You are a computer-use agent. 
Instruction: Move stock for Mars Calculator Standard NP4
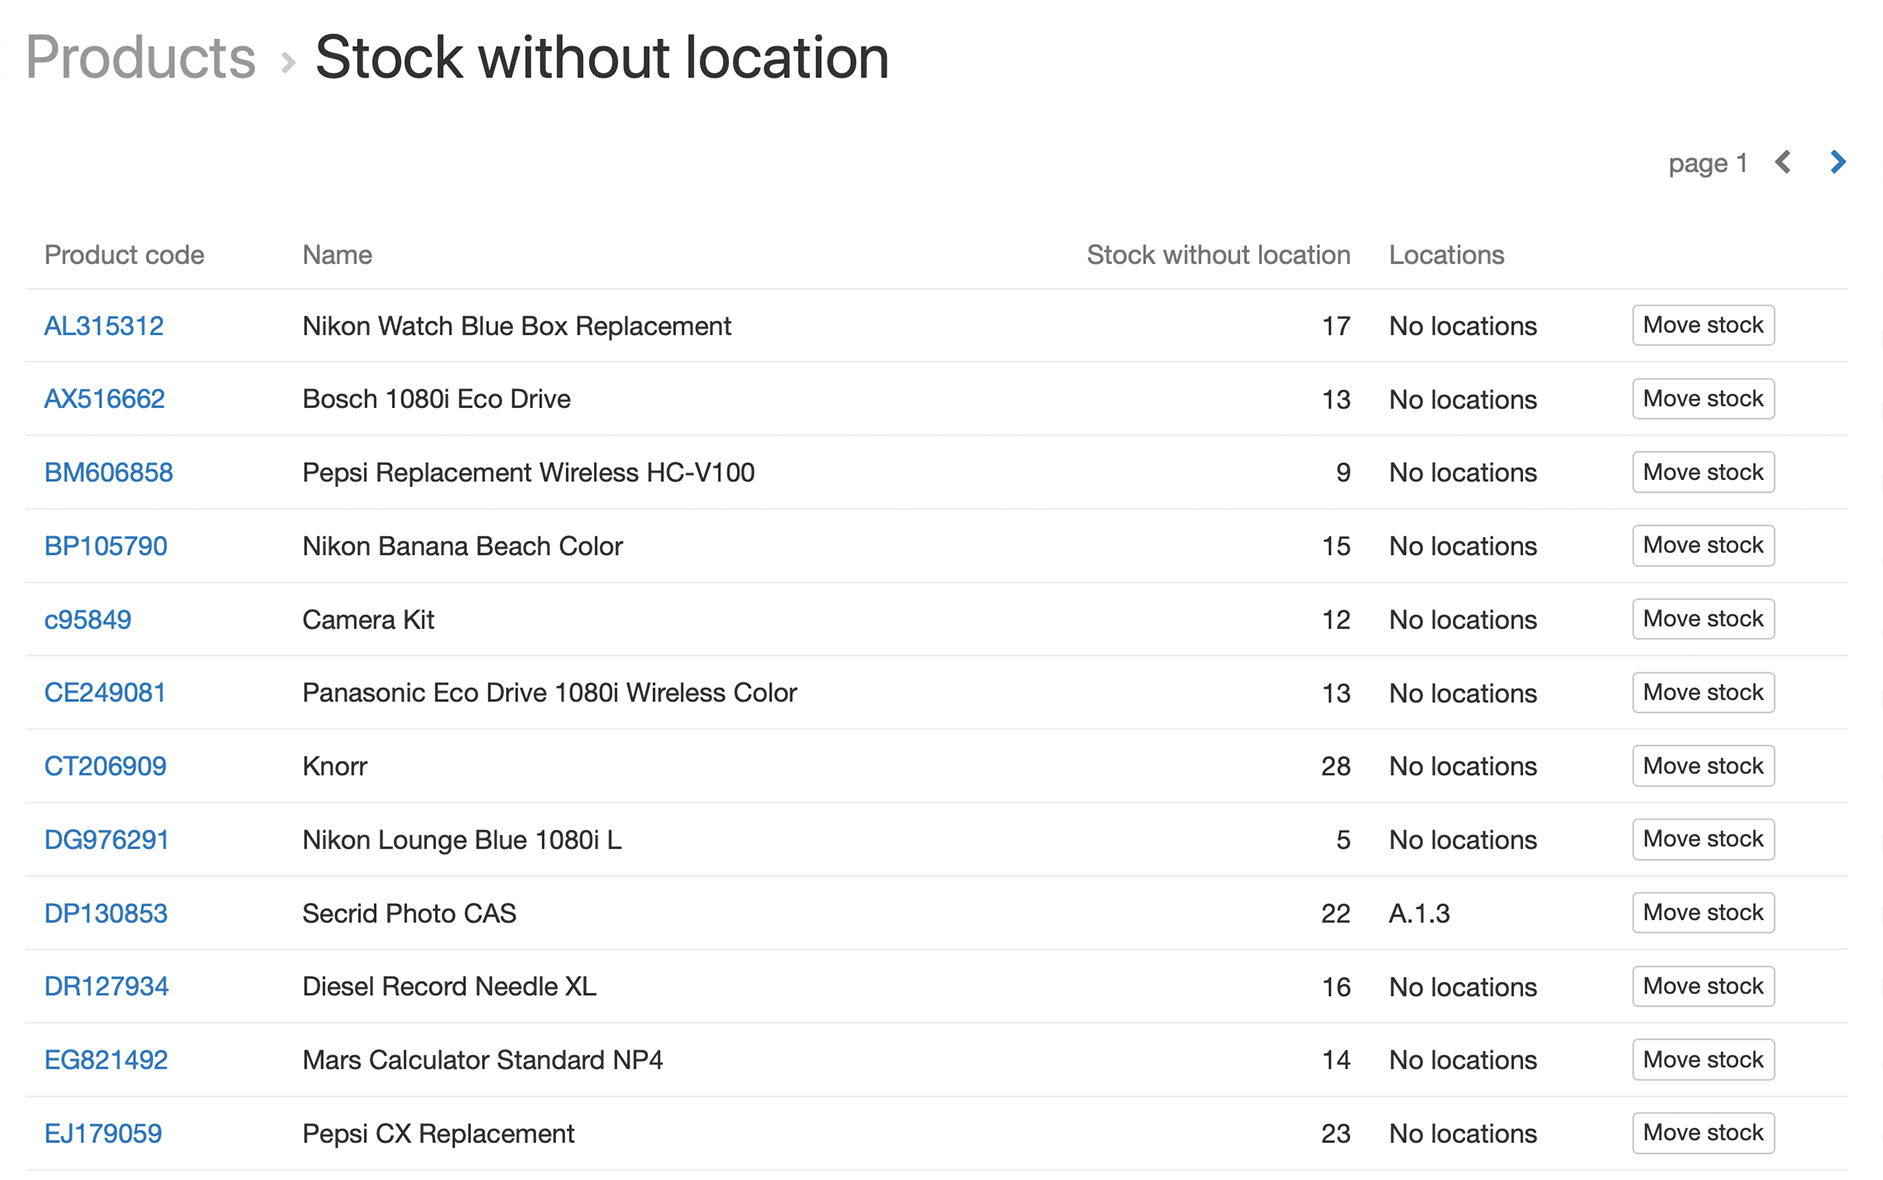tap(1703, 1059)
